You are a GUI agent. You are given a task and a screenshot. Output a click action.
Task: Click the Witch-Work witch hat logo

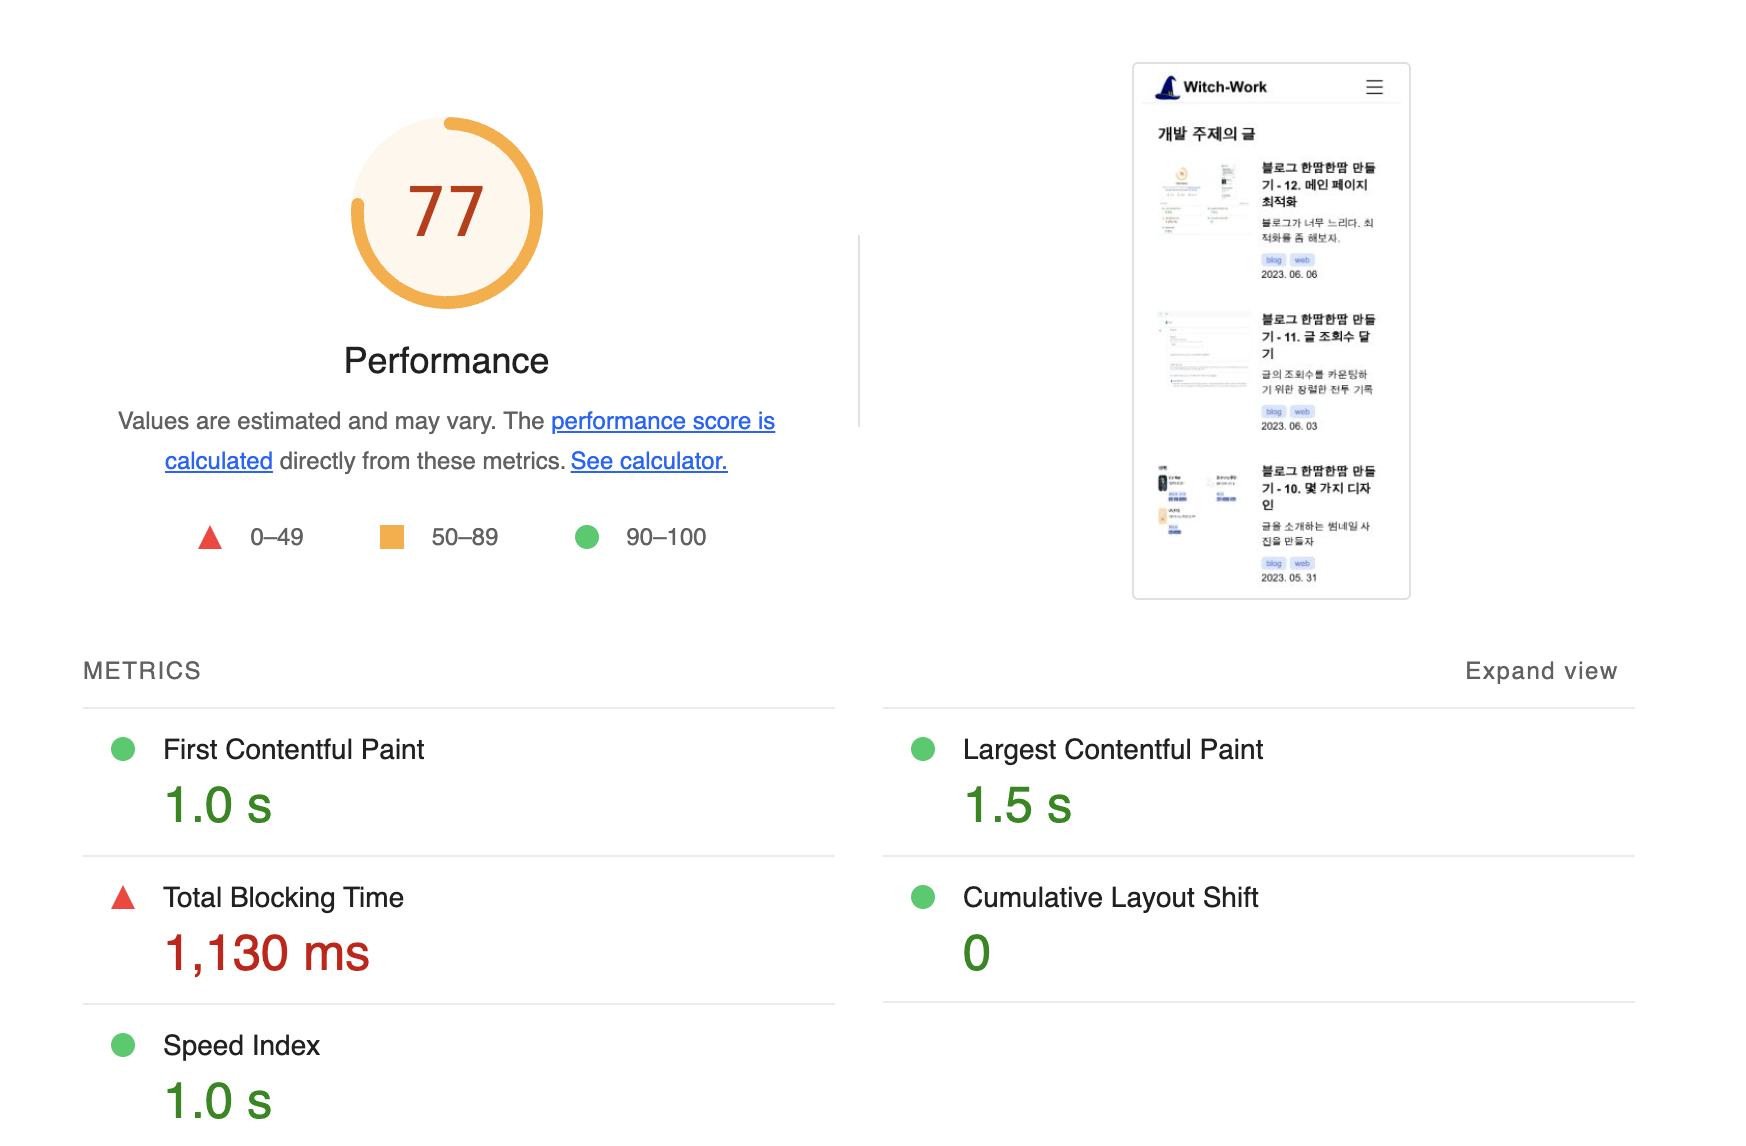click(1167, 88)
